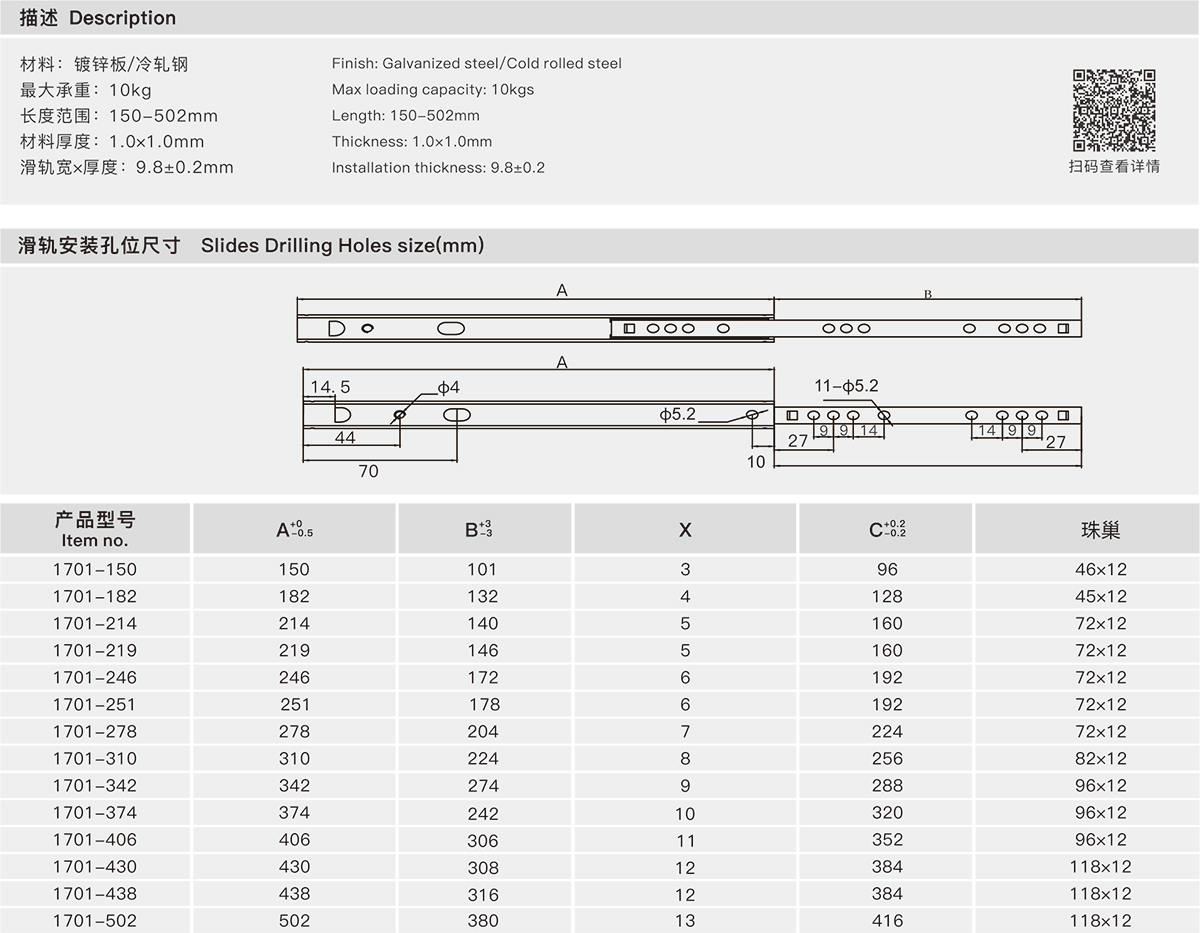Click A value '374' in 1701-374 row
This screenshot has width=1200, height=933.
[x=294, y=813]
